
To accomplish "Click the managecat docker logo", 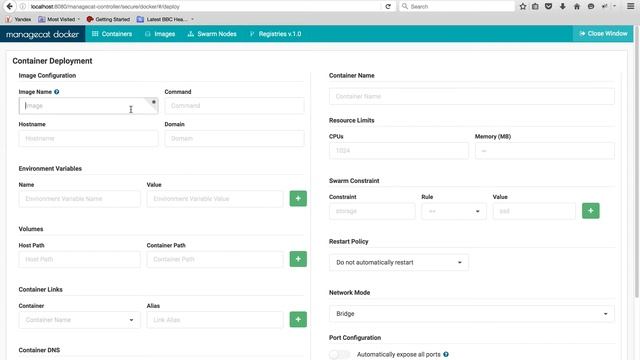I will pyautogui.click(x=42, y=34).
